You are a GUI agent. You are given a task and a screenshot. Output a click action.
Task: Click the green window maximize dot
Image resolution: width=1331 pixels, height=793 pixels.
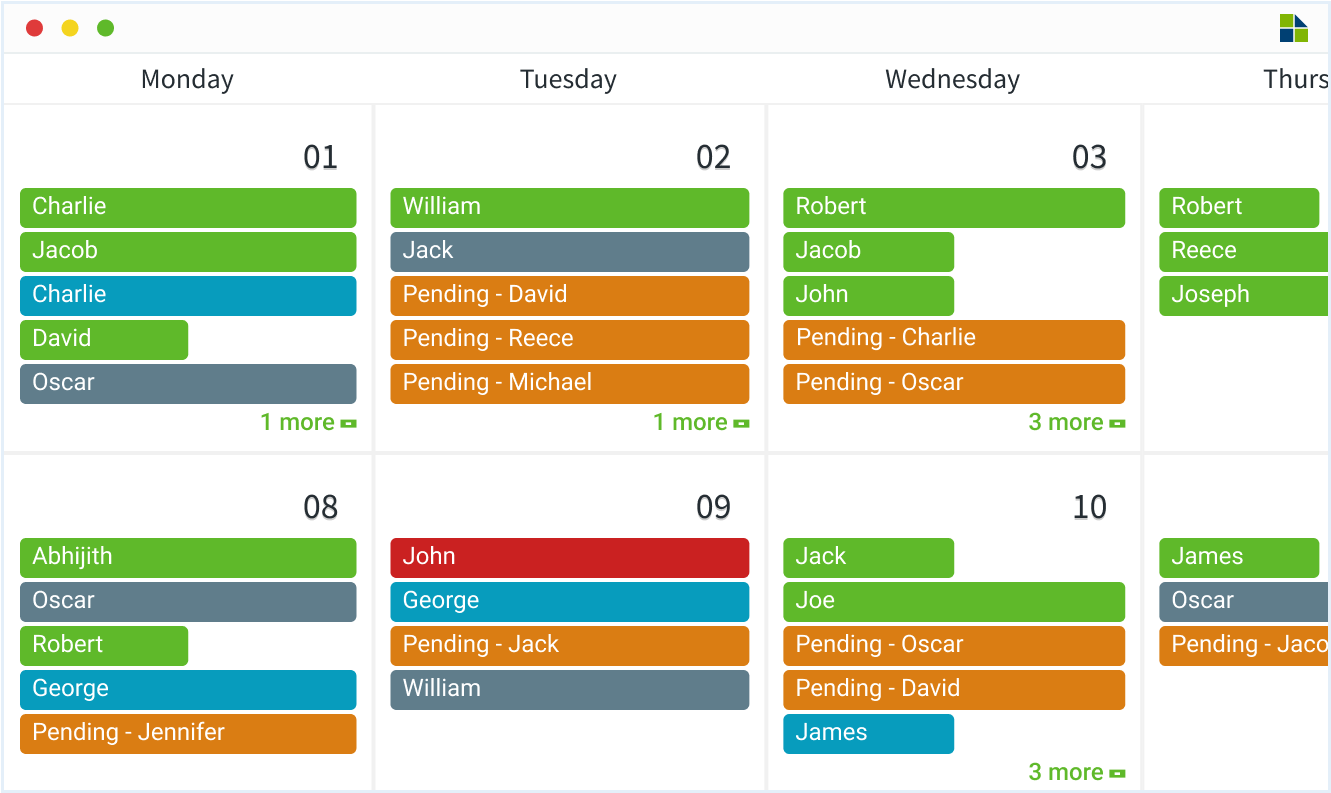105,28
